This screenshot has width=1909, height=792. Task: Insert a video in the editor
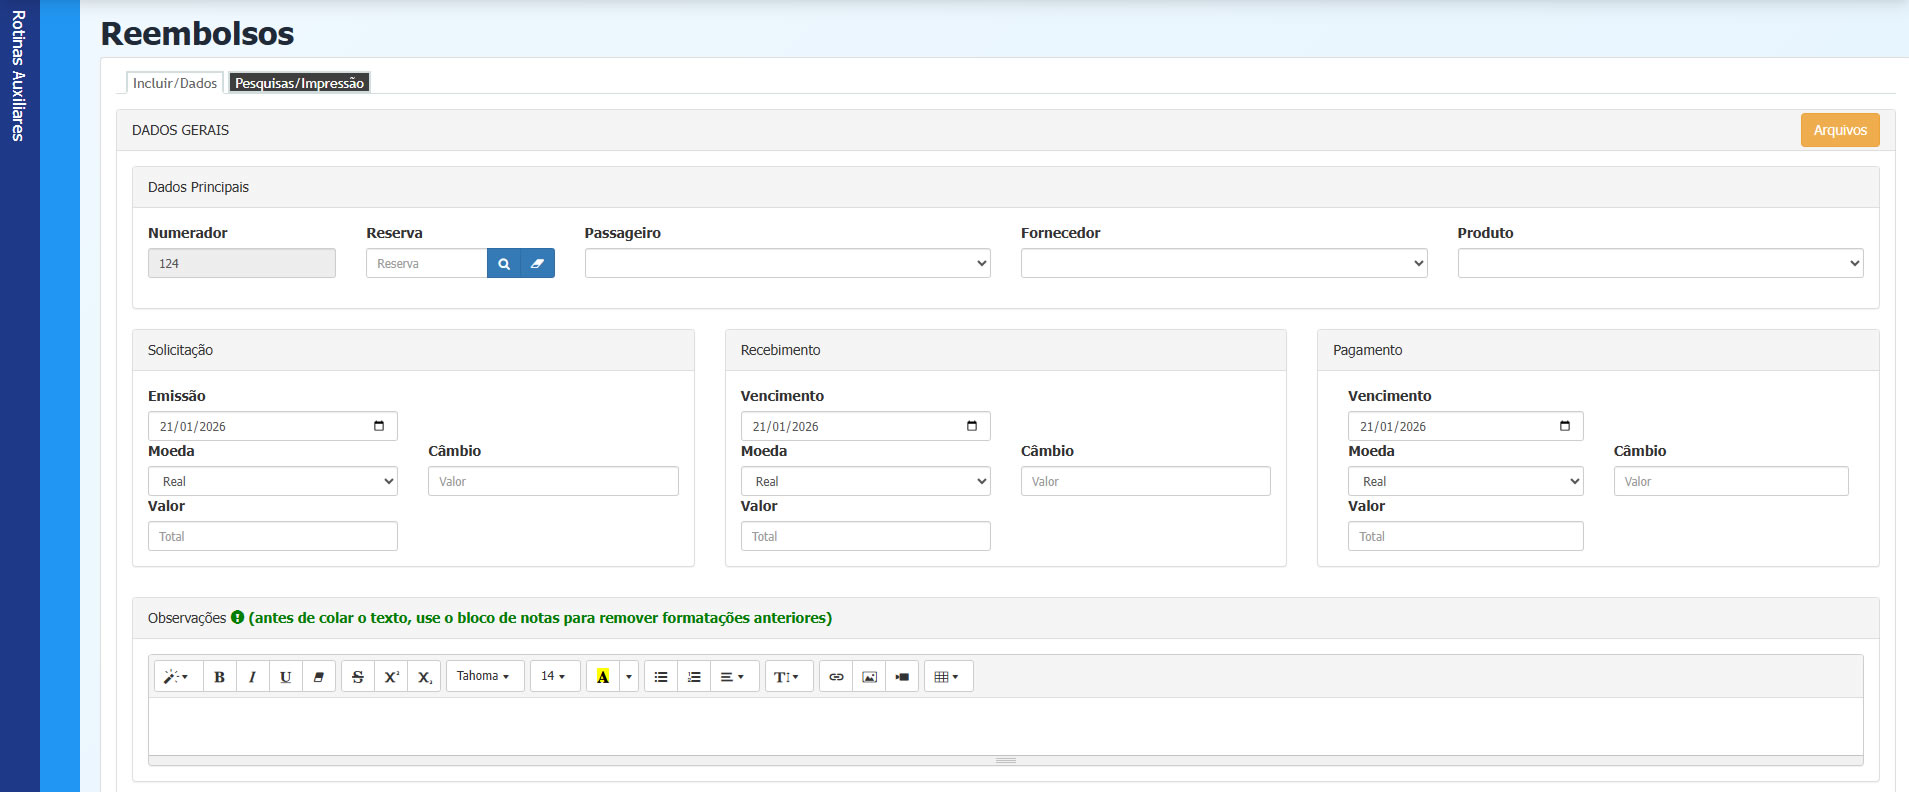[x=902, y=677]
